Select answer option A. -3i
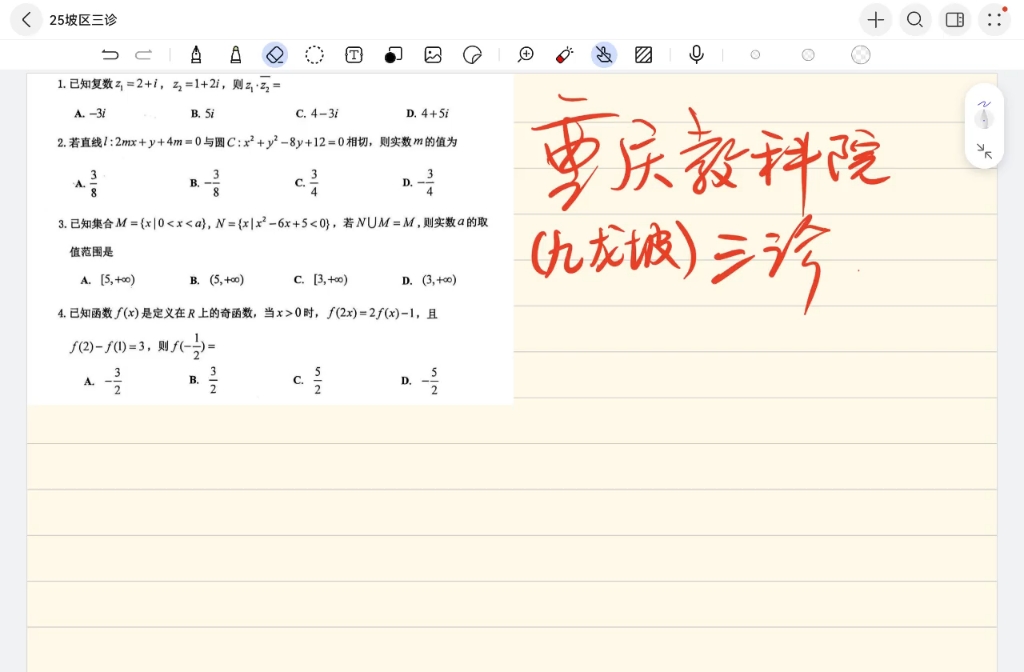Viewport: 1024px width, 672px height. tap(90, 114)
